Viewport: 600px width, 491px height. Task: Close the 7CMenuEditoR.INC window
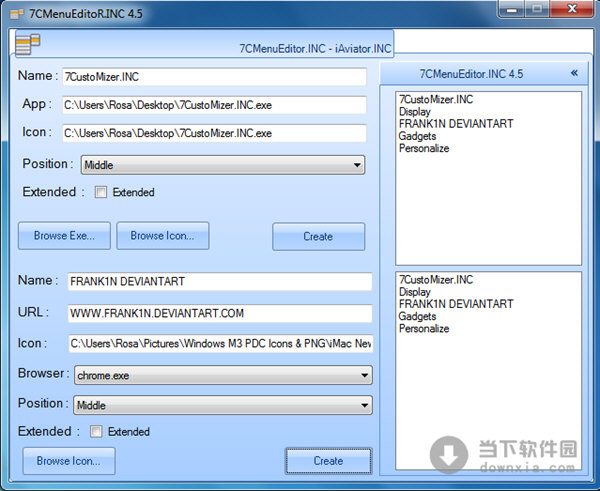coord(572,9)
